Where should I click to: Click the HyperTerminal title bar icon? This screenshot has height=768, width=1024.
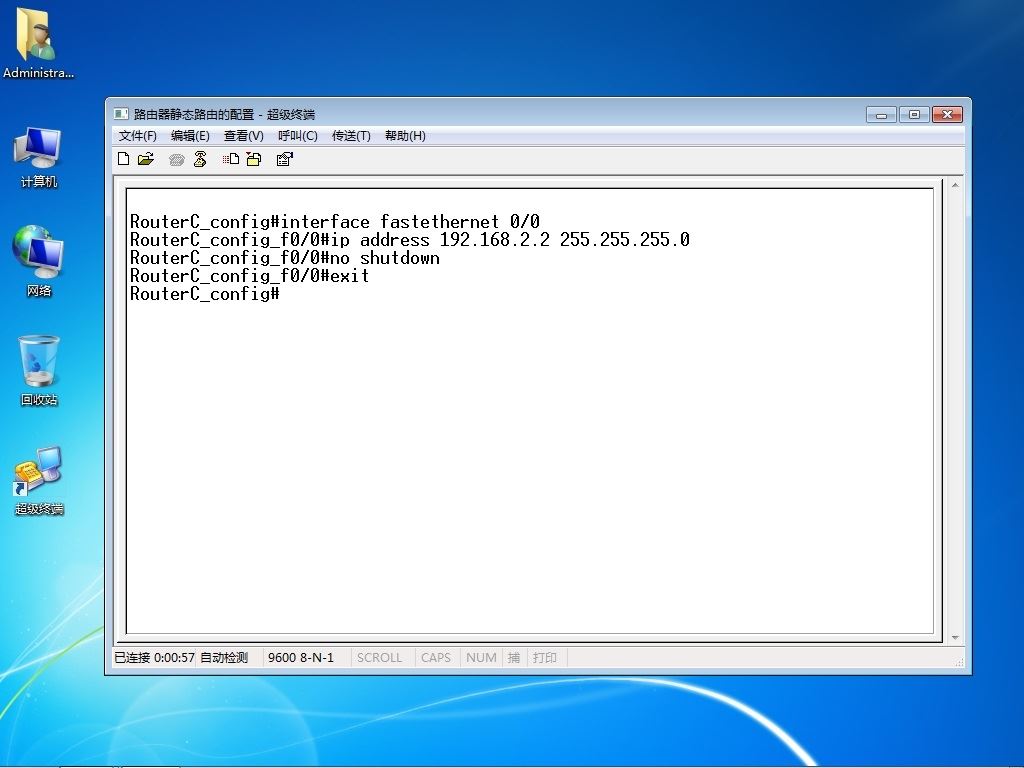[121, 114]
